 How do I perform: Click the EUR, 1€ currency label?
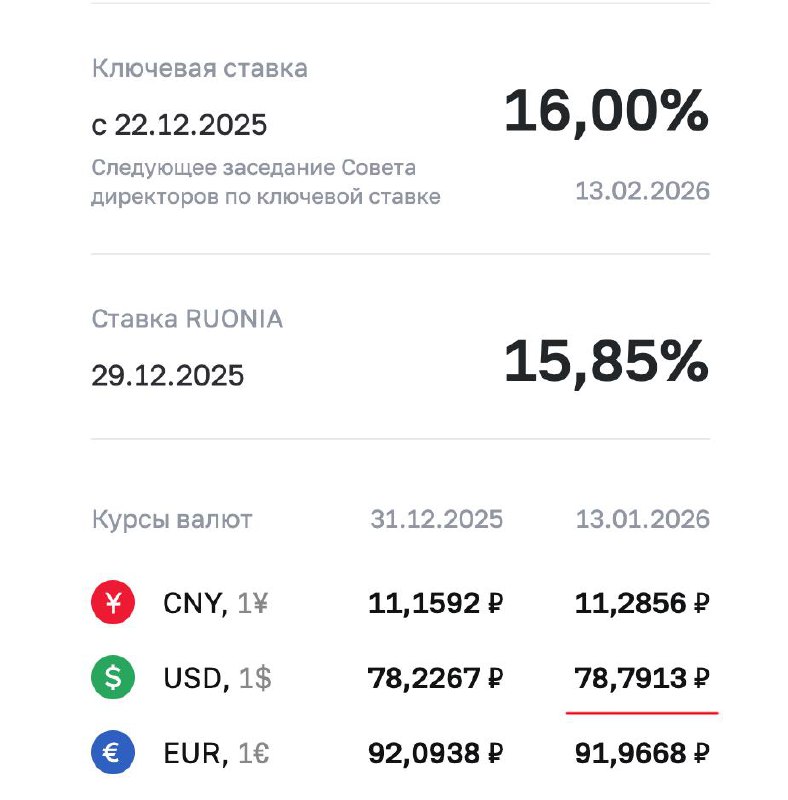tap(215, 752)
